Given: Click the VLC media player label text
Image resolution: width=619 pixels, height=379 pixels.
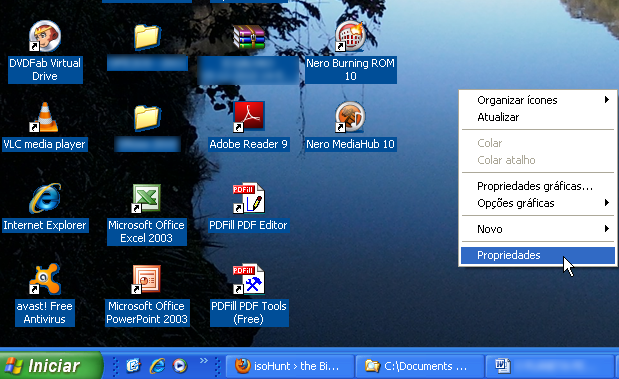Looking at the screenshot, I should click(44, 144).
